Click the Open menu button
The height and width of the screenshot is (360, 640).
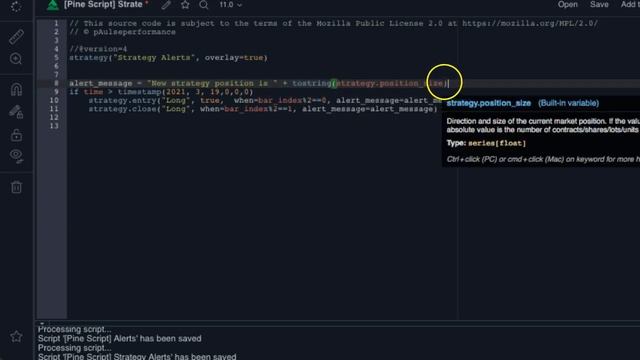567,4
